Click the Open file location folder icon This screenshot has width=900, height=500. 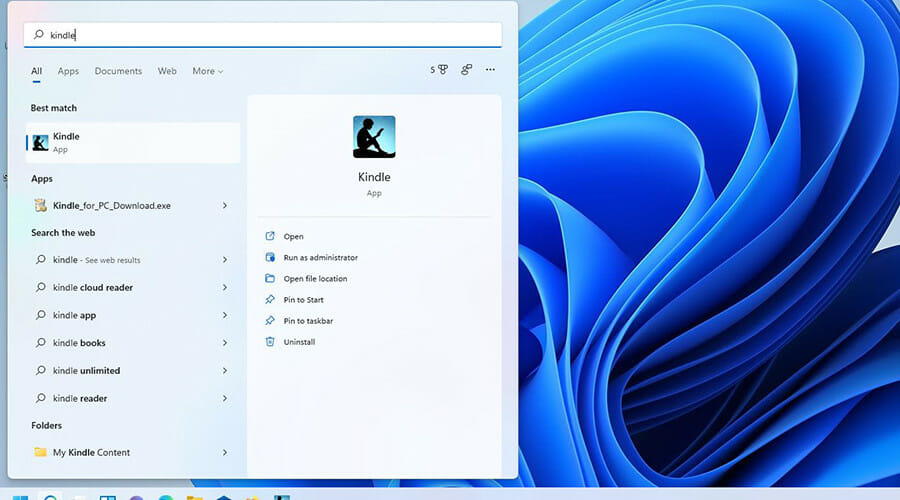pyautogui.click(x=270, y=278)
